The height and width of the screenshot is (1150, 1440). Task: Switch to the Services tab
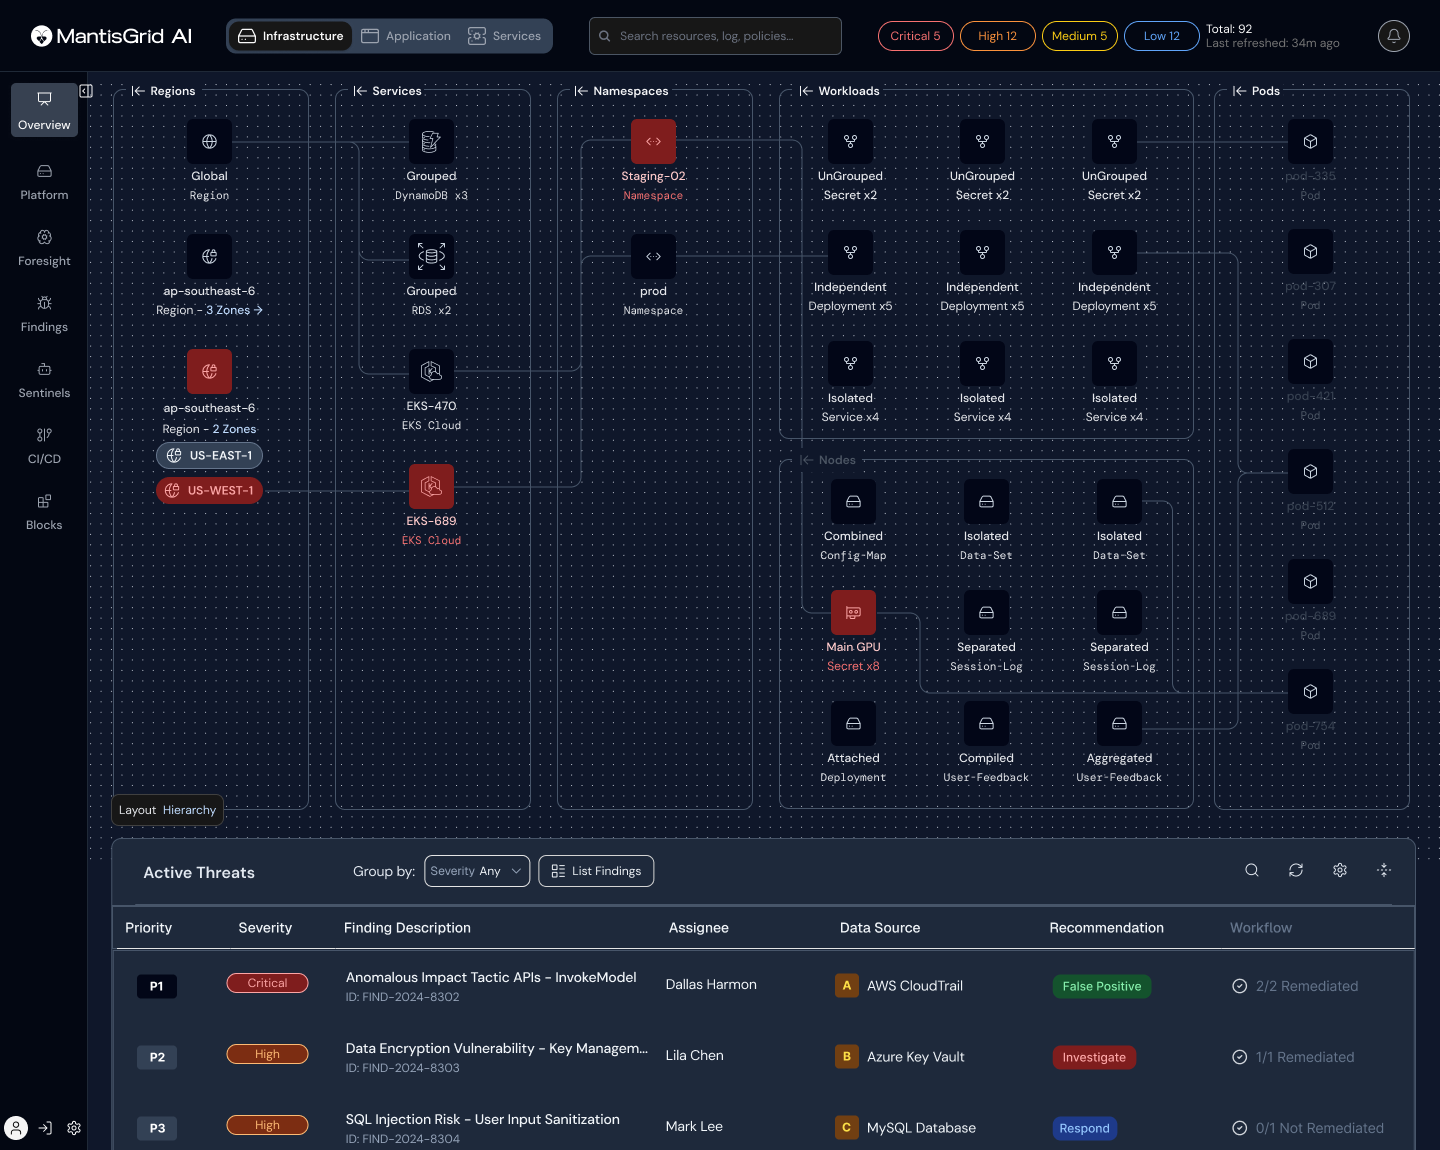point(505,36)
